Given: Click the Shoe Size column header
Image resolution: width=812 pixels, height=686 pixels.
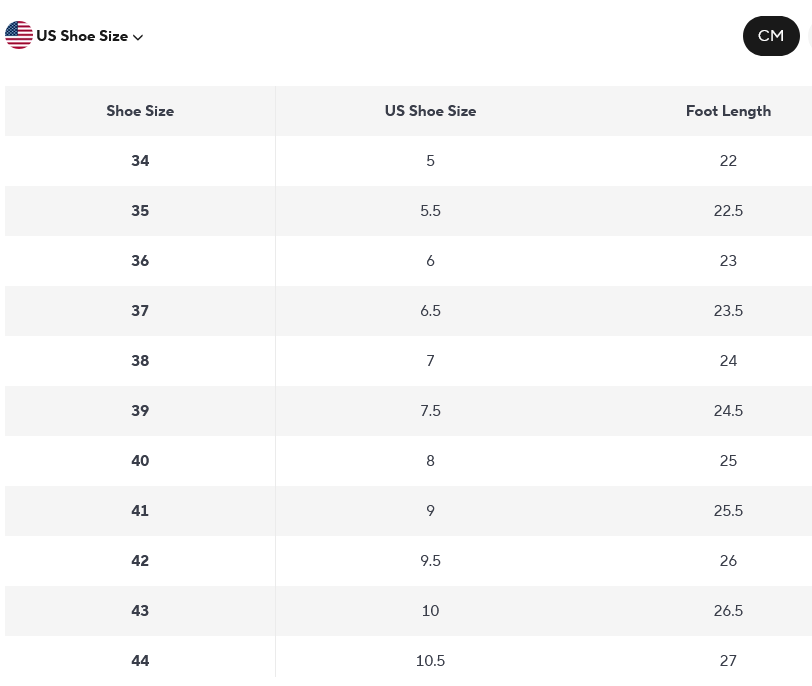Looking at the screenshot, I should tap(140, 111).
